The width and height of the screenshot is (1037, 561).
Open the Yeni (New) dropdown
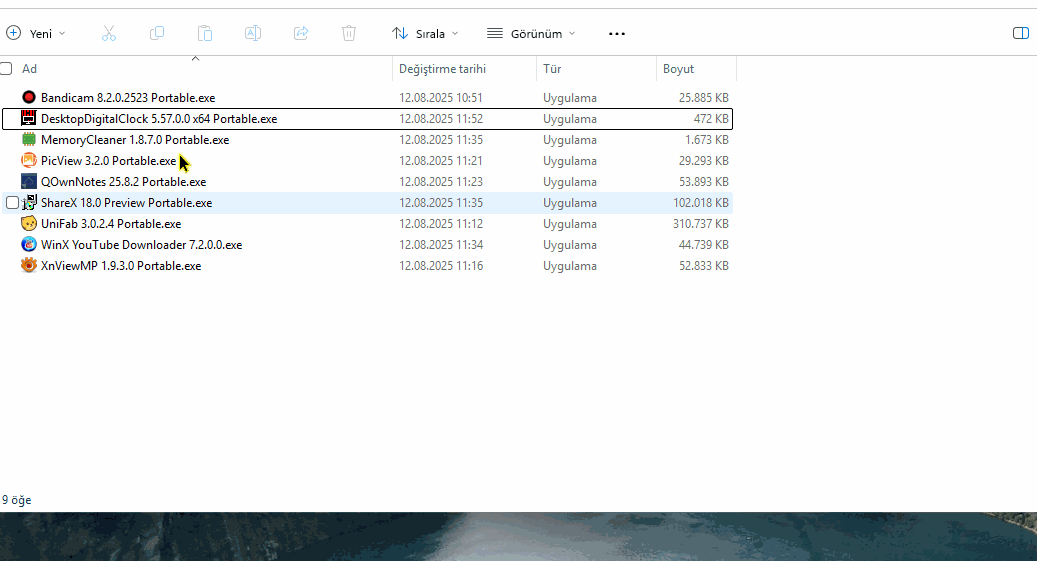coord(36,33)
